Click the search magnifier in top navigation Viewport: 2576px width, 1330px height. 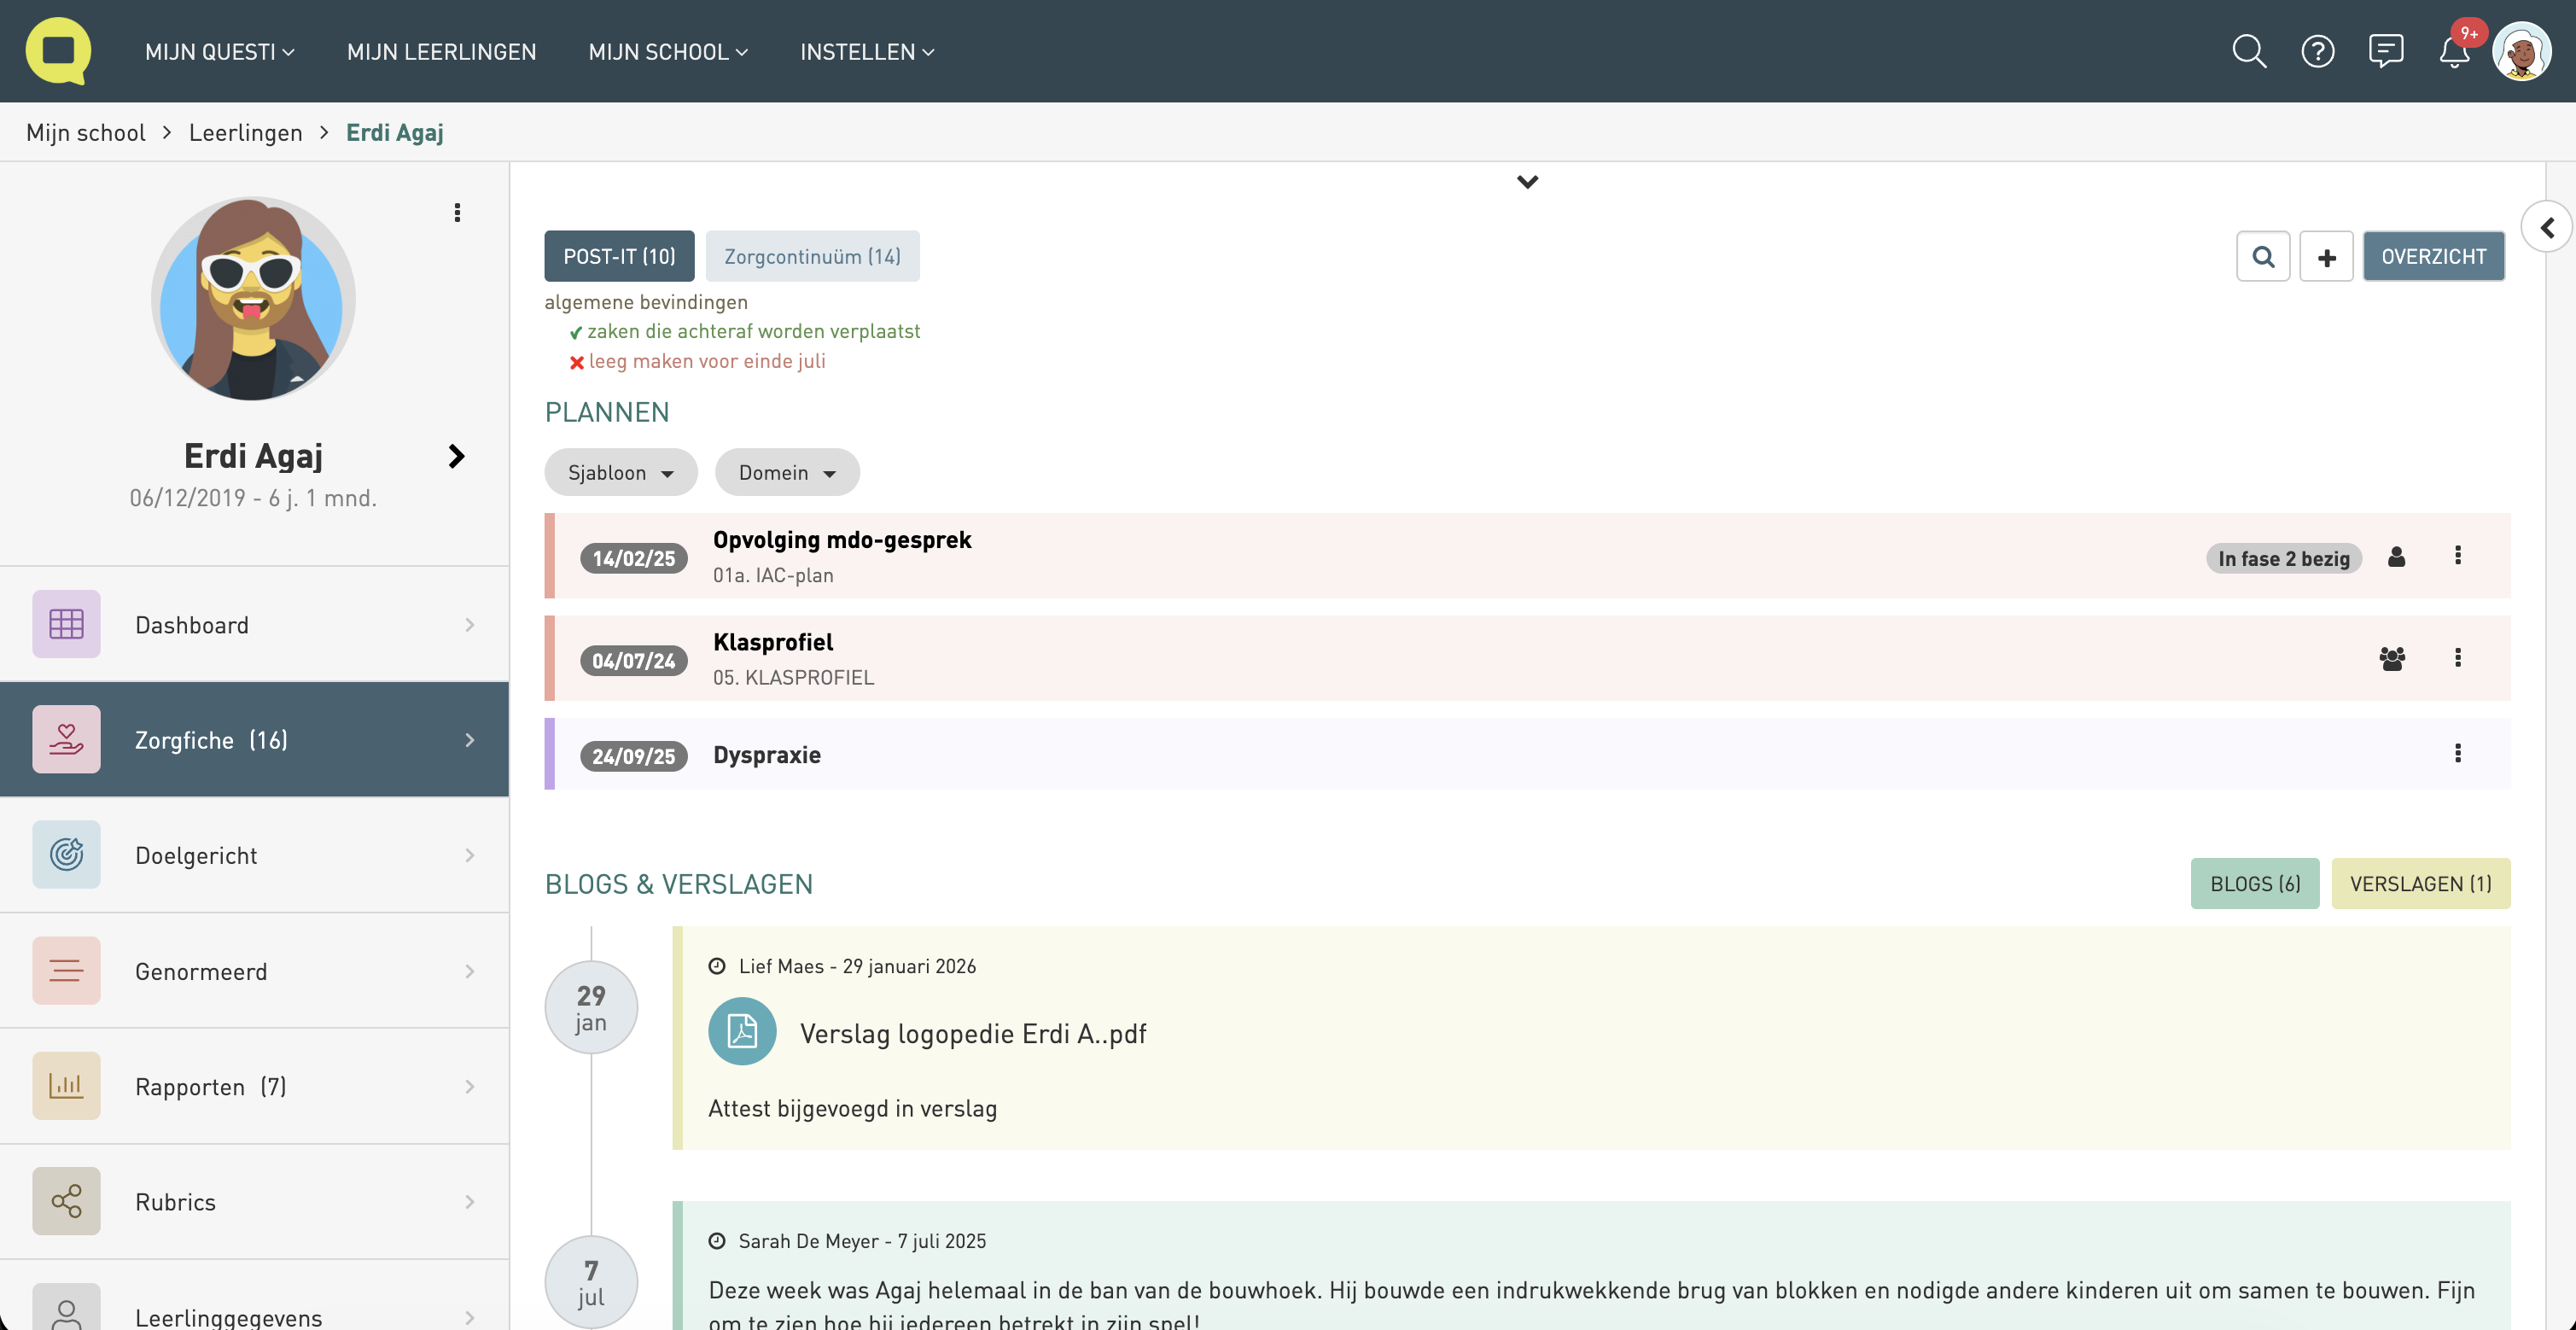tap(2248, 51)
